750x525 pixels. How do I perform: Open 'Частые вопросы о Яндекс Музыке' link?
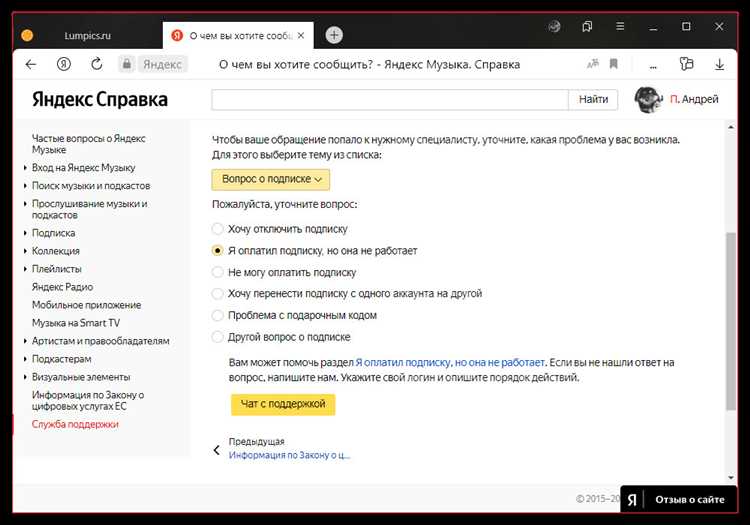click(88, 144)
